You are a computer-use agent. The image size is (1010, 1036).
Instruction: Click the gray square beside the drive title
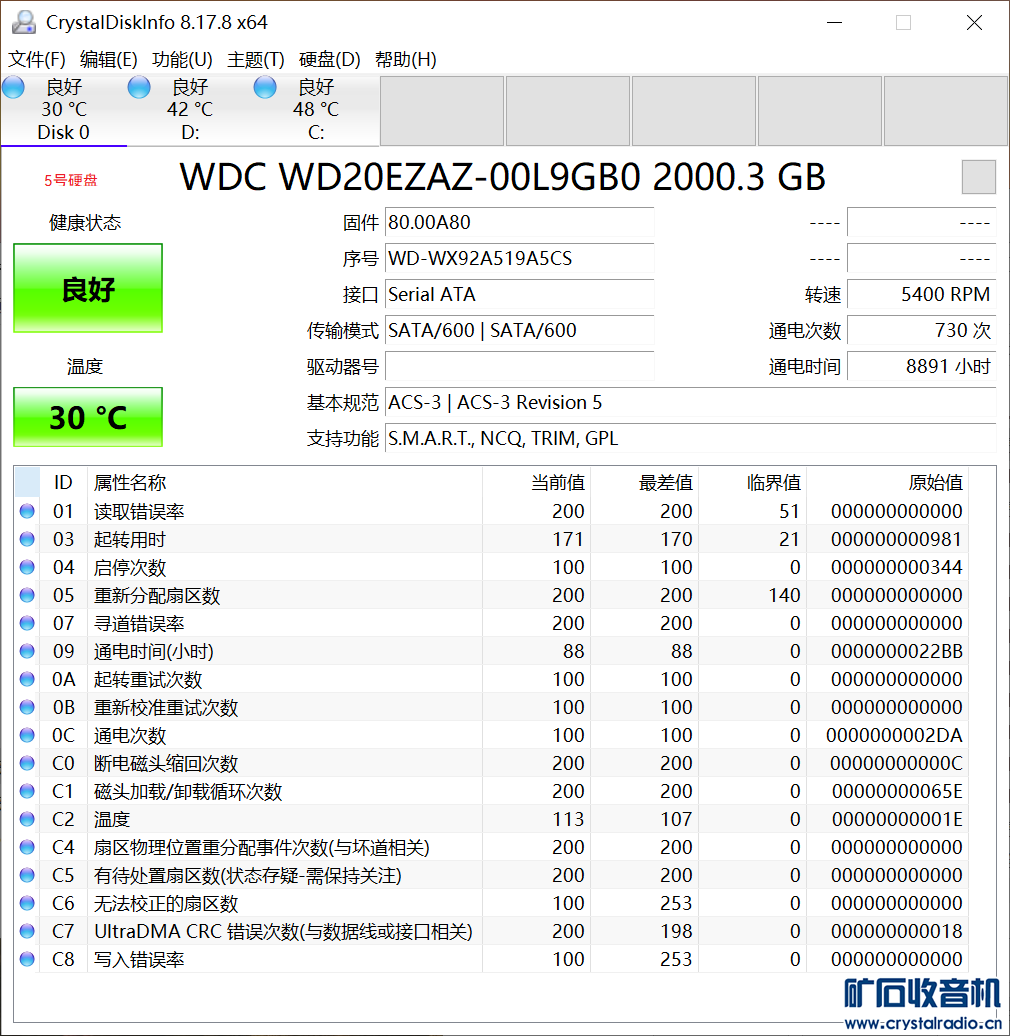pos(978,176)
